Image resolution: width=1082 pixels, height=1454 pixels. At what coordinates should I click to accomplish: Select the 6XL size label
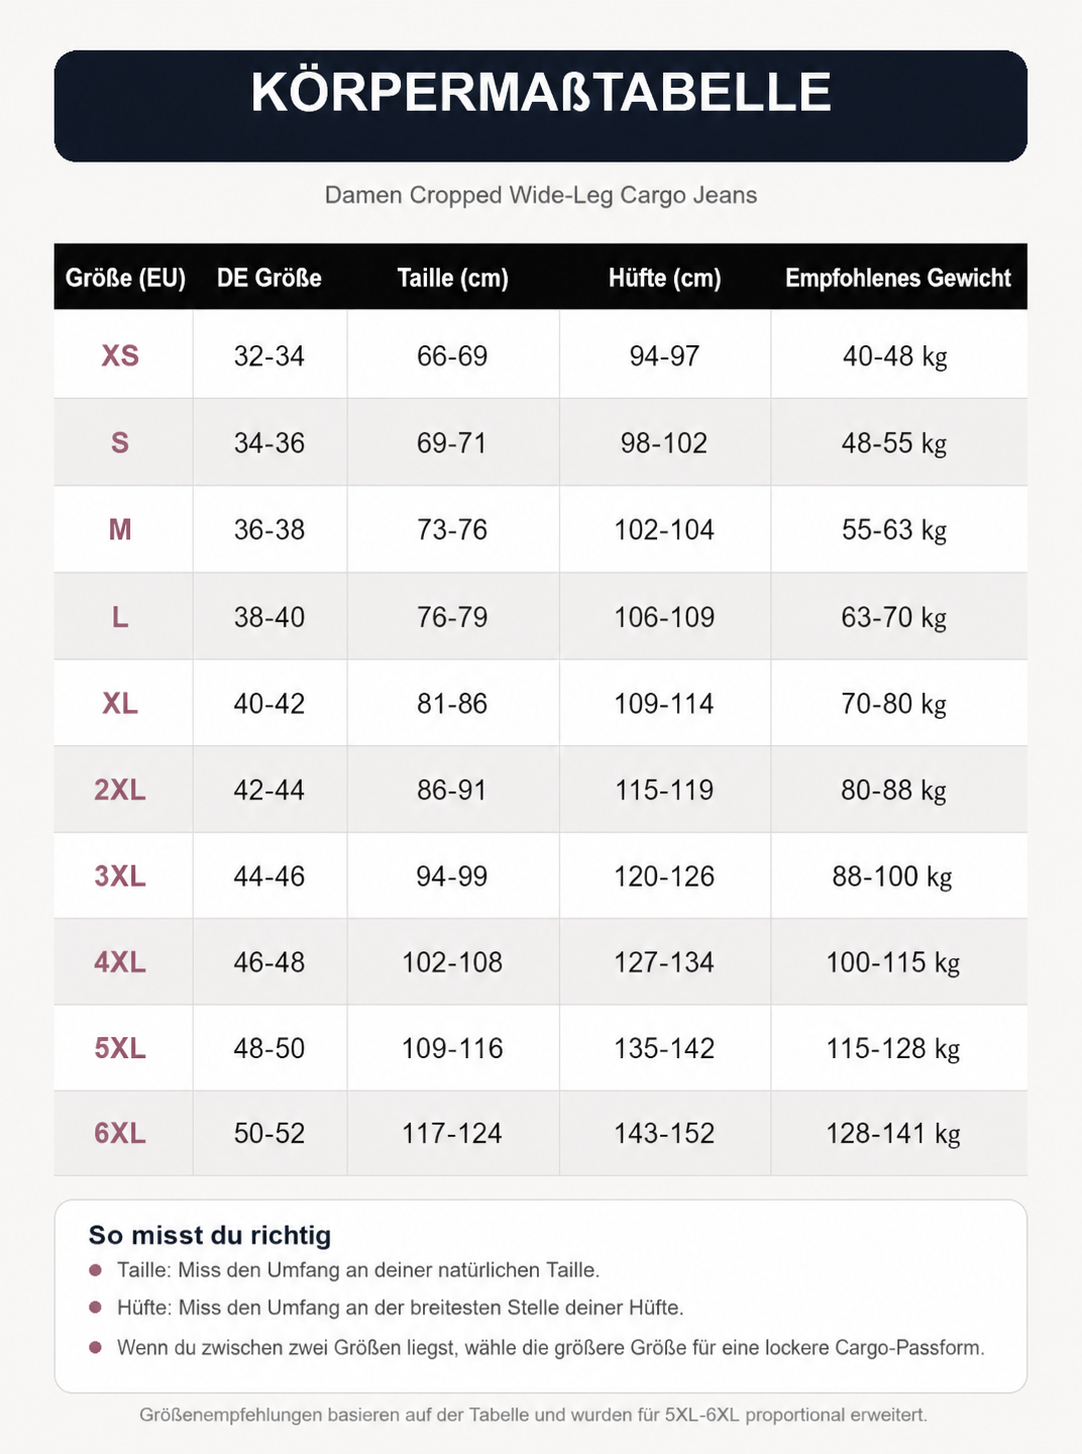(x=120, y=1134)
